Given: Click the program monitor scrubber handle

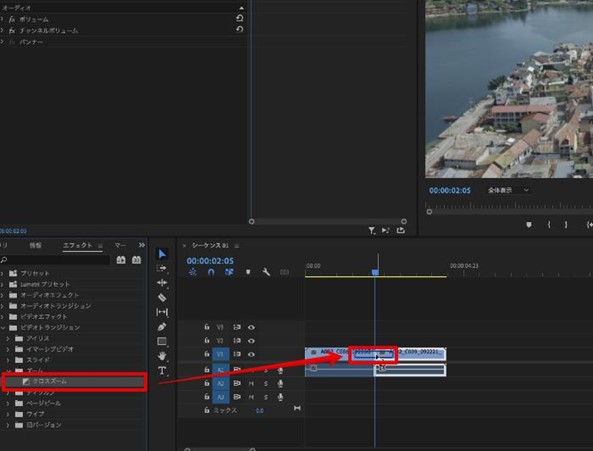Looking at the screenshot, I should tap(429, 212).
